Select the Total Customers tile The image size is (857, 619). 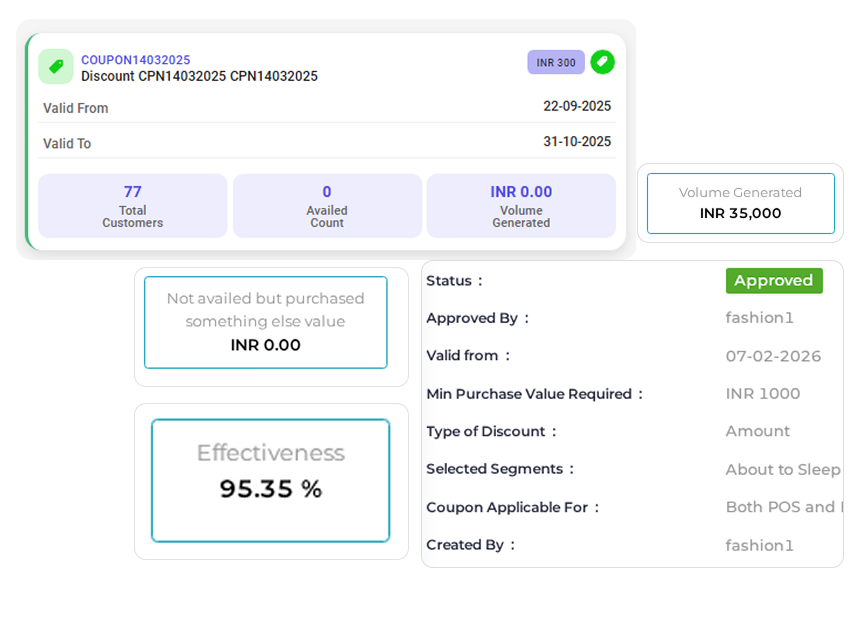click(132, 206)
